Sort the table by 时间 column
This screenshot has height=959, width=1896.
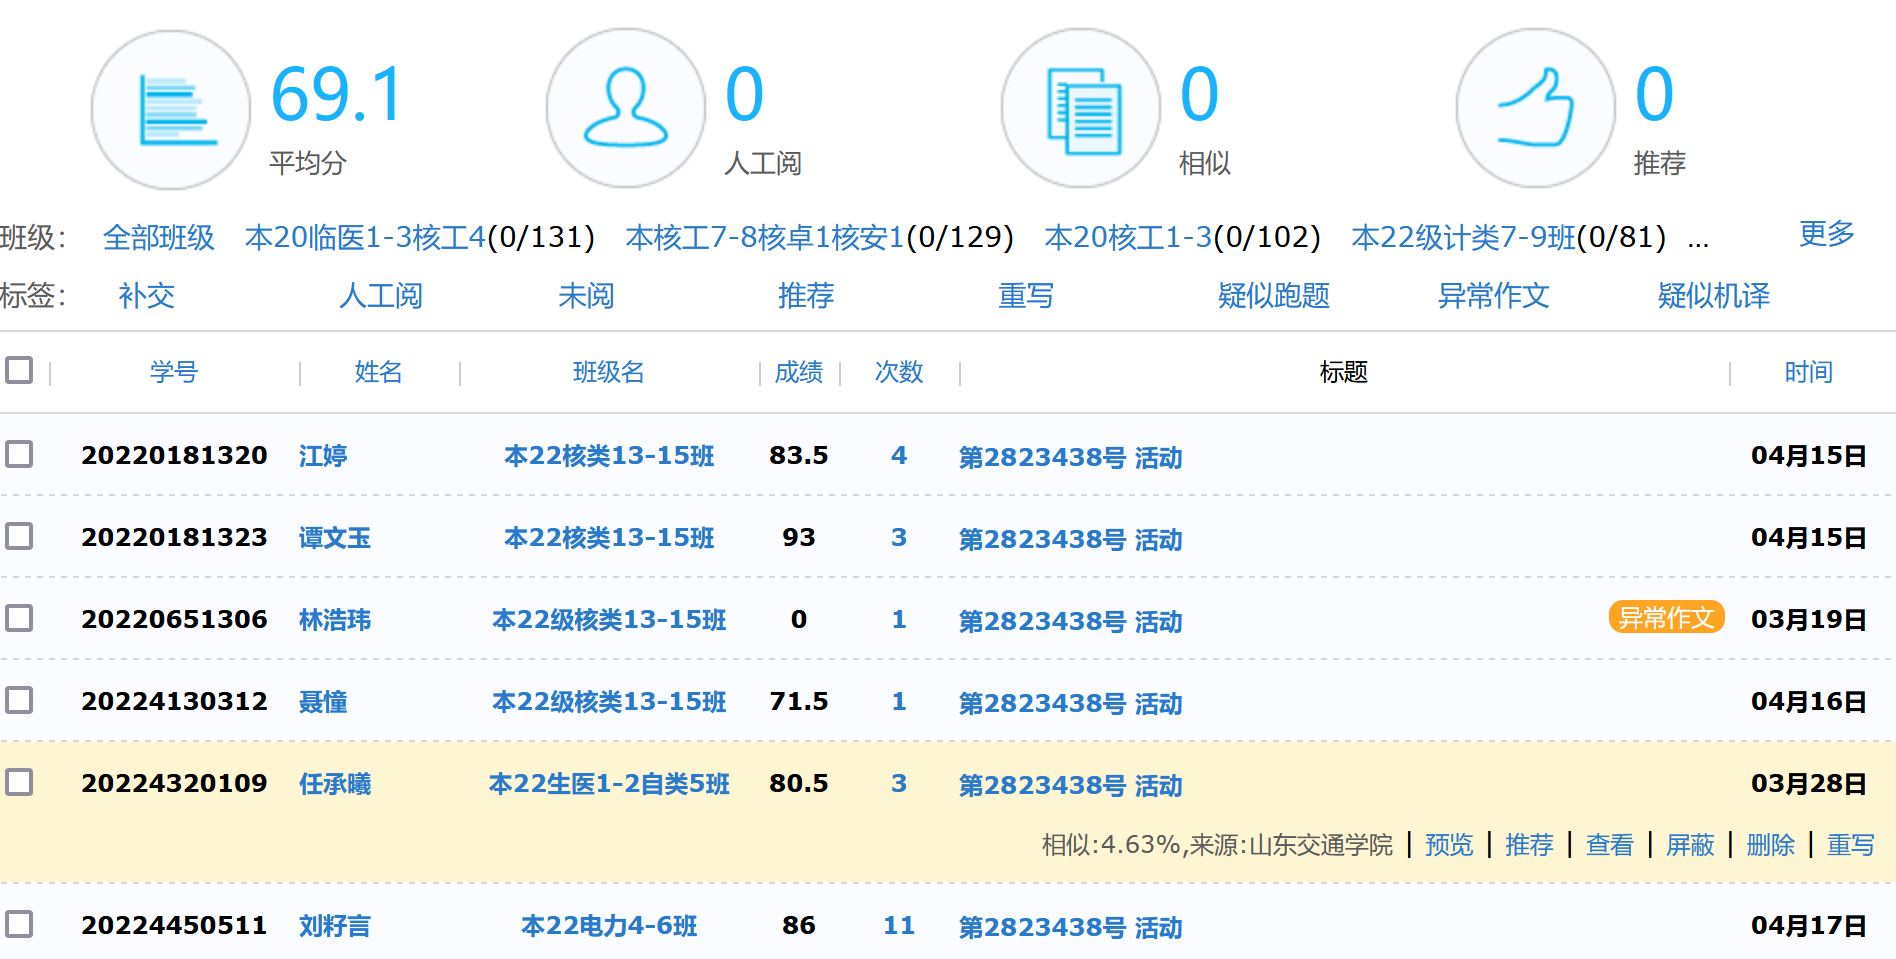click(x=1808, y=372)
